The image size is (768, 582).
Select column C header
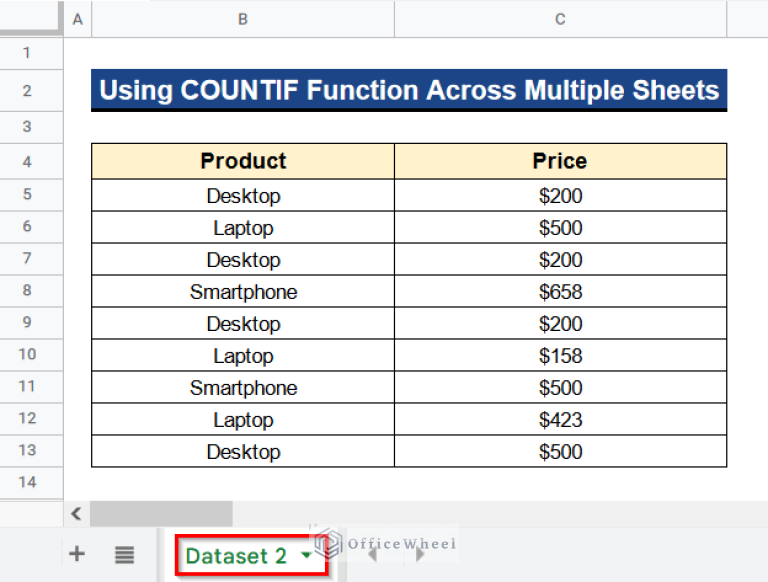point(560,19)
